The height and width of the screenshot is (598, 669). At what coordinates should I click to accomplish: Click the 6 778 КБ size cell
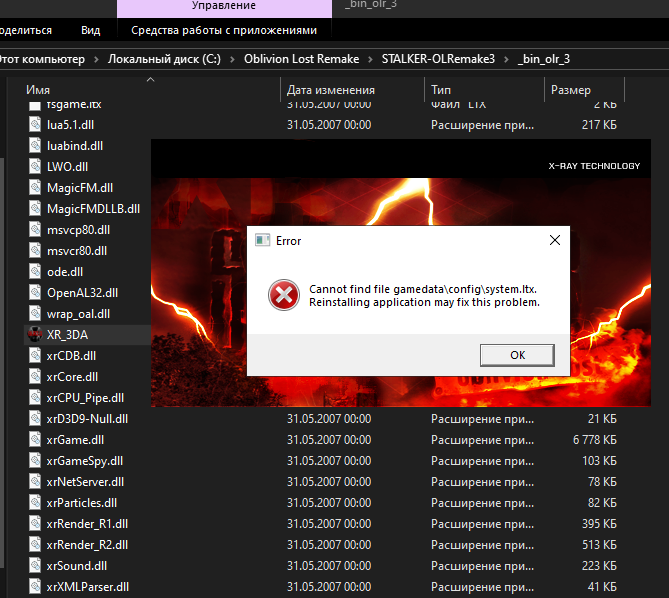pyautogui.click(x=595, y=440)
